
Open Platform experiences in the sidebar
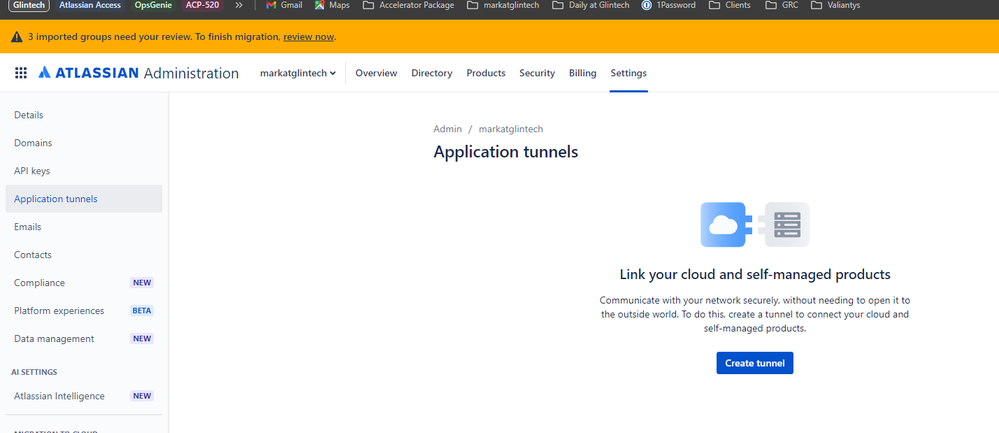coord(83,311)
